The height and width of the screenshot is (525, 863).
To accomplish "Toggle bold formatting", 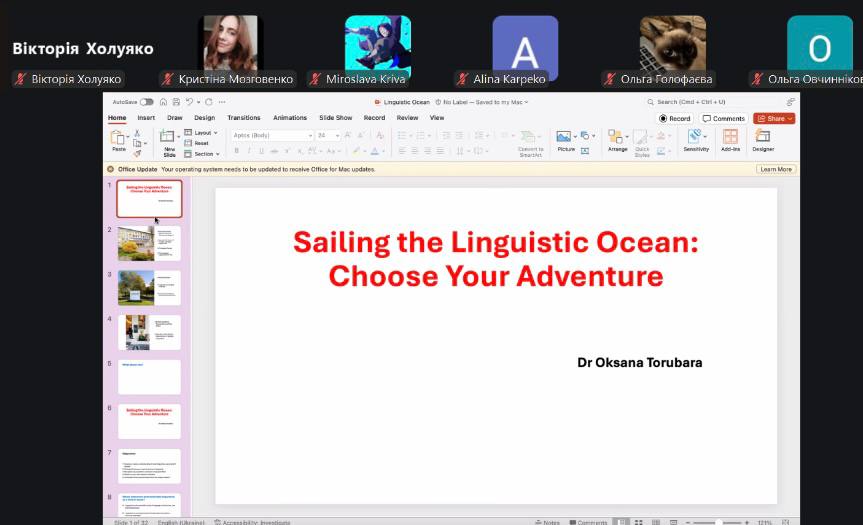I will pos(237,151).
